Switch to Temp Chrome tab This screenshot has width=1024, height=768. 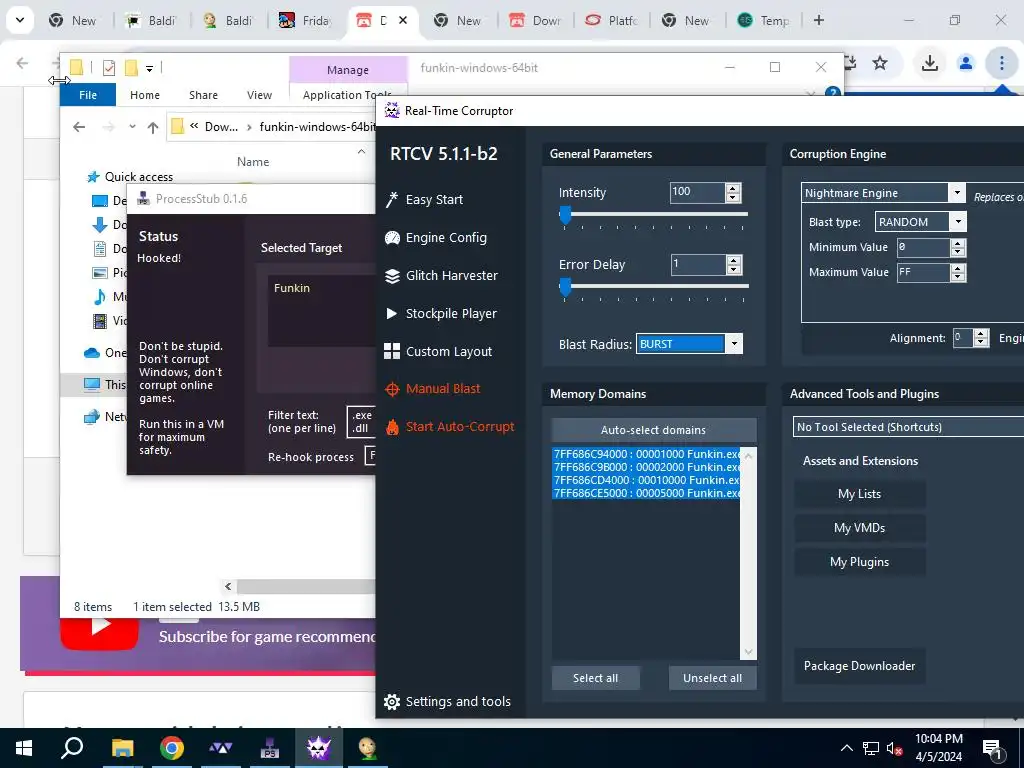point(765,21)
